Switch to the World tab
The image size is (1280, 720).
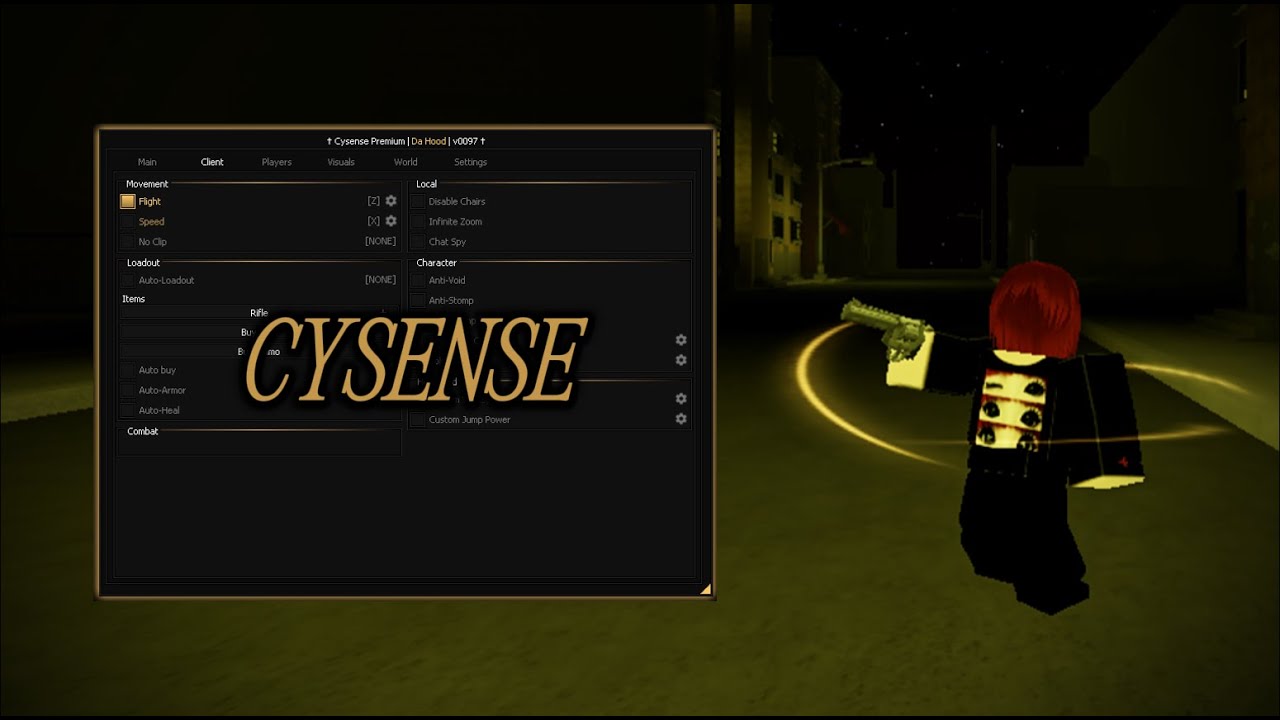(x=405, y=162)
